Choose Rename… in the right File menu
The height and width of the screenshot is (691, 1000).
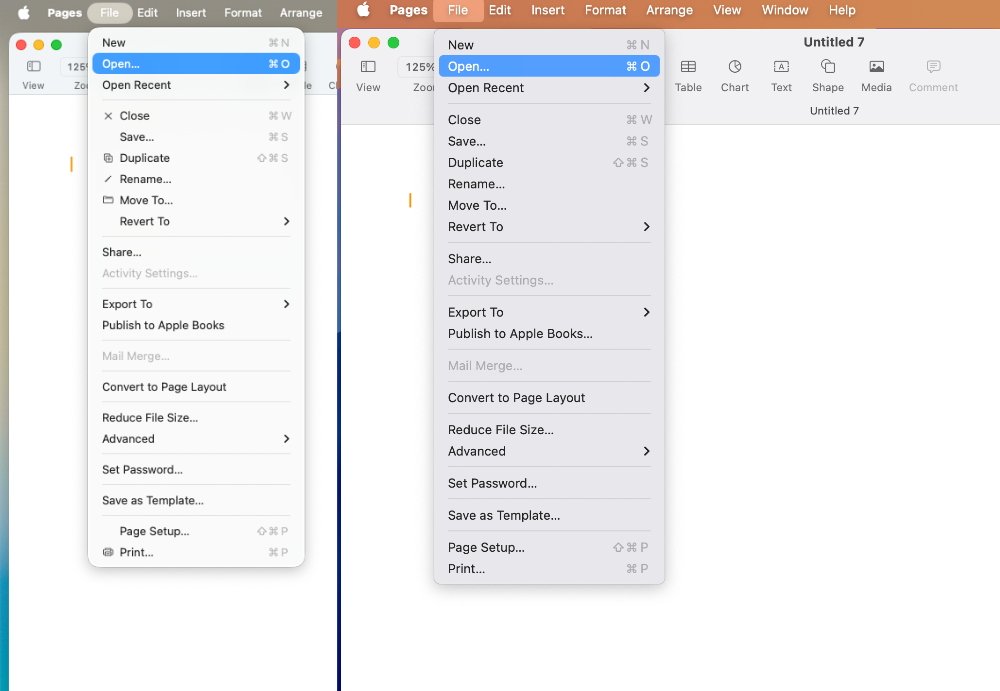click(549, 184)
